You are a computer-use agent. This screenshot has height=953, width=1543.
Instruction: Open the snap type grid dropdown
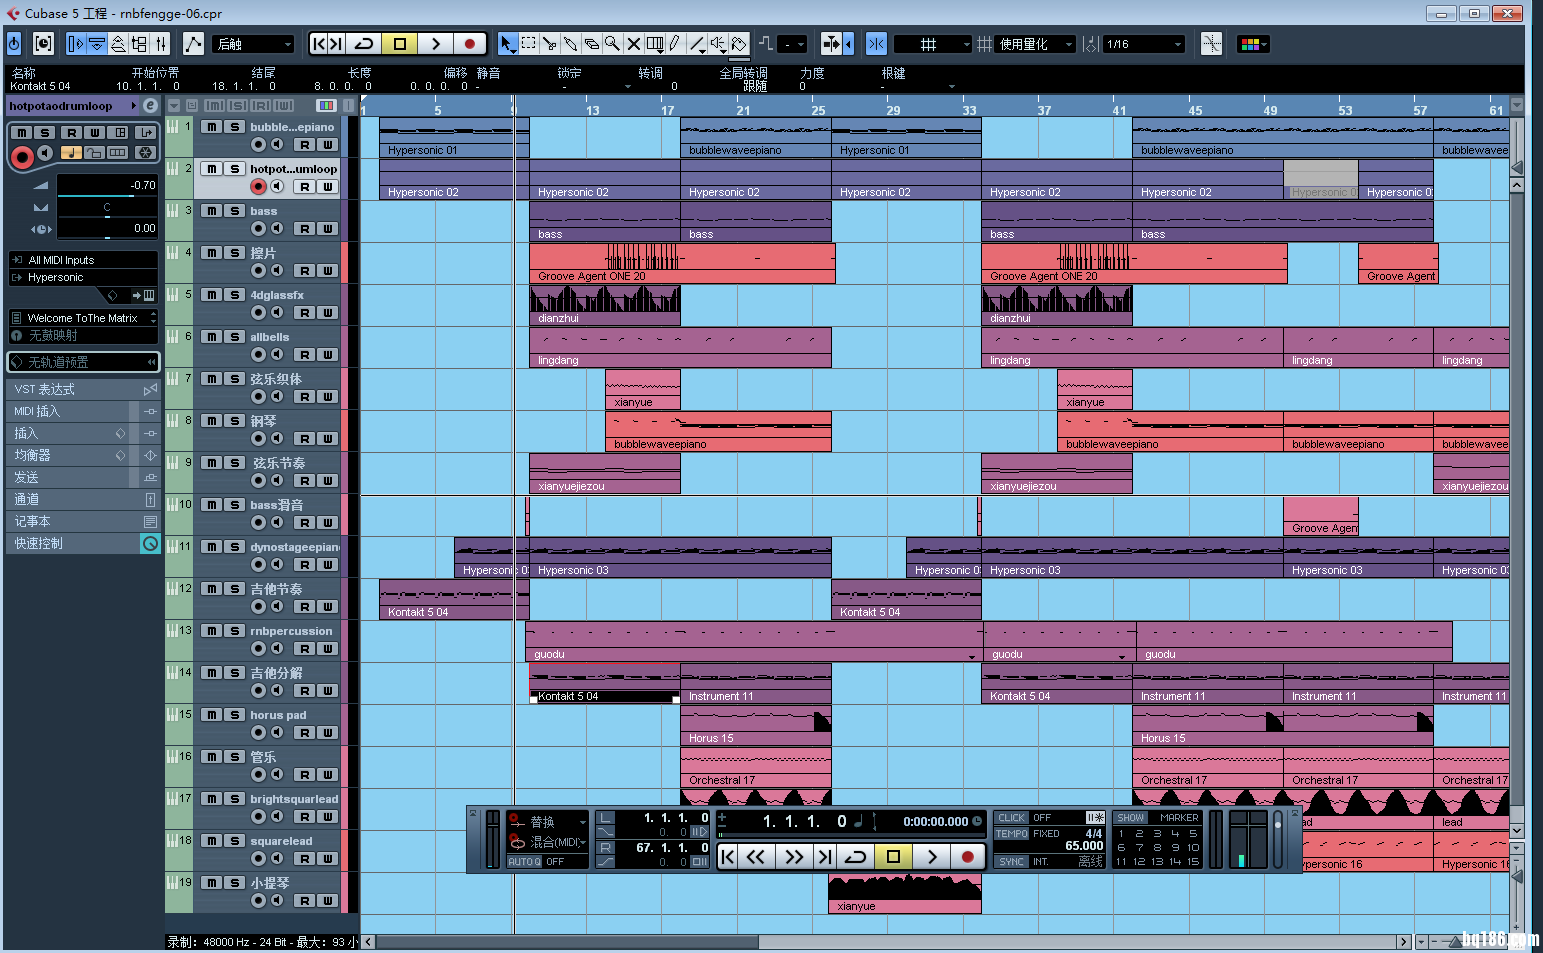932,44
